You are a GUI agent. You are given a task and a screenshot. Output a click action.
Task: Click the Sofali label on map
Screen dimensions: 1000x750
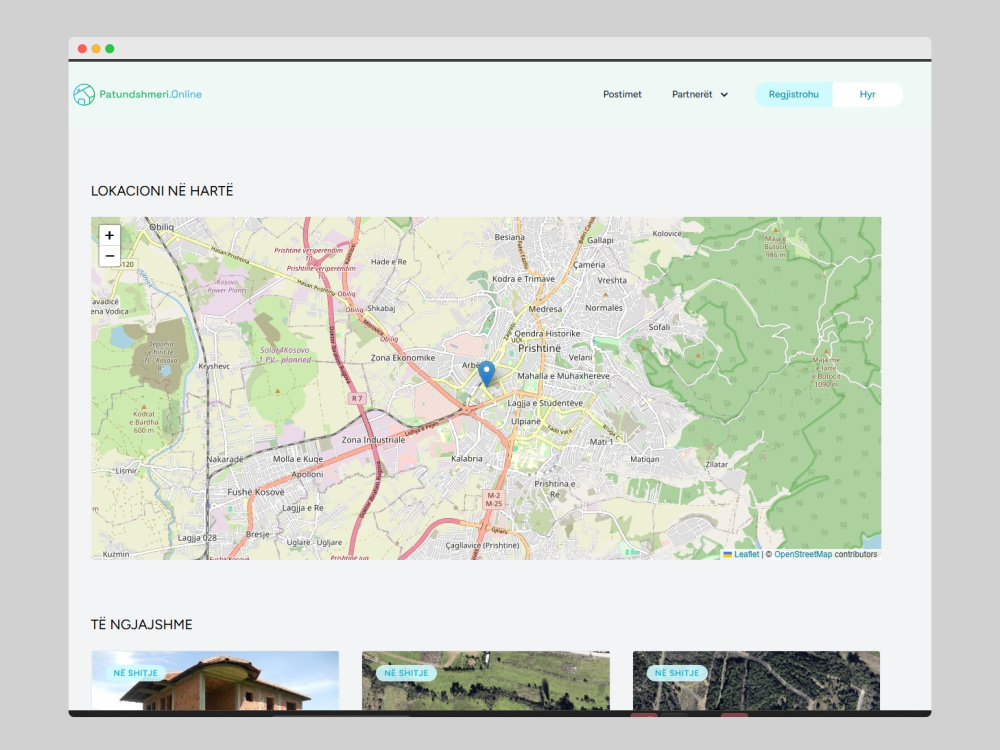659,327
